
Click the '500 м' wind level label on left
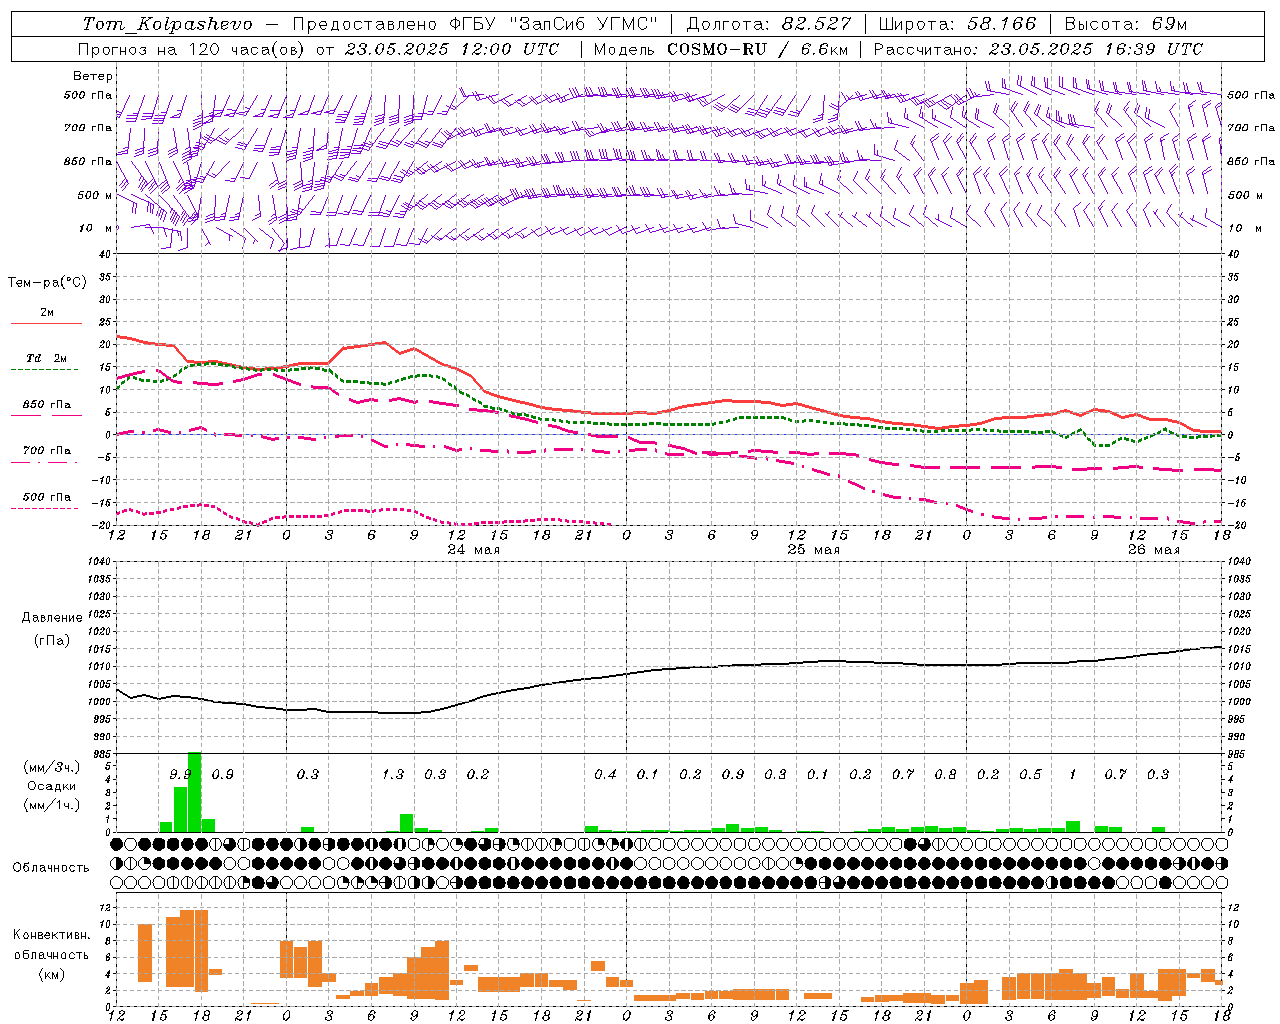click(95, 195)
